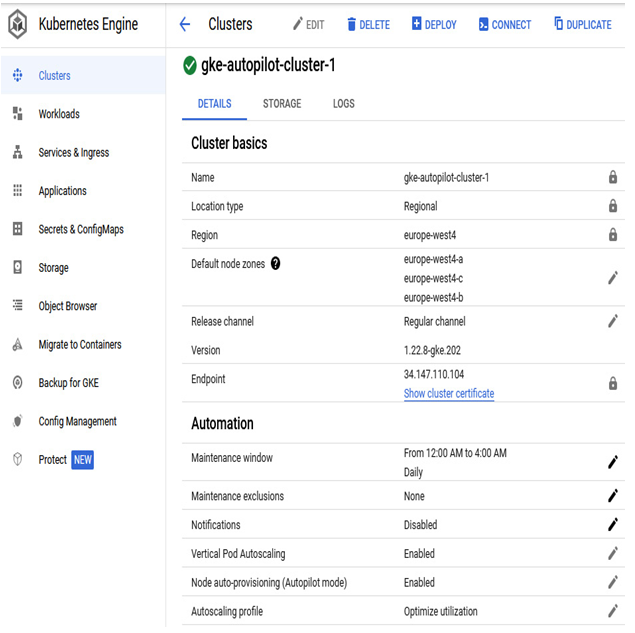Edit the Maintenance window pencil icon
The height and width of the screenshot is (633, 635).
[x=613, y=462]
